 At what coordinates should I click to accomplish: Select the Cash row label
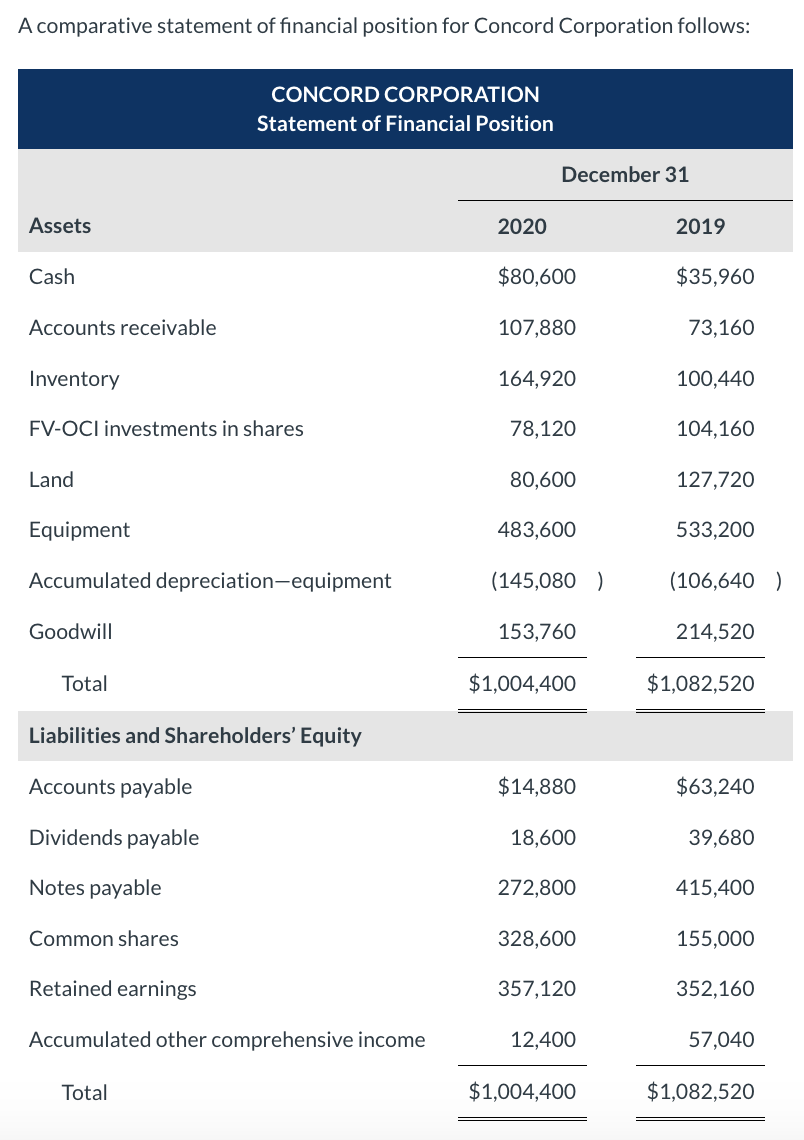point(49,276)
